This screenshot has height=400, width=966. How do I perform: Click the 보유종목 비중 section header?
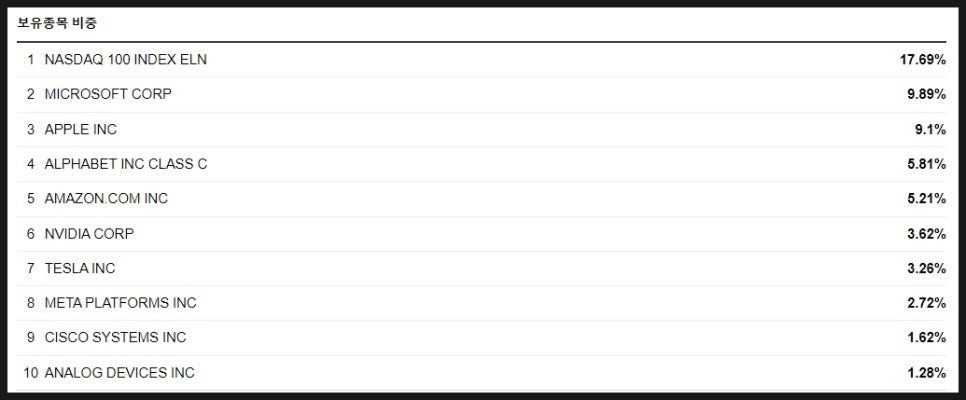pos(57,24)
